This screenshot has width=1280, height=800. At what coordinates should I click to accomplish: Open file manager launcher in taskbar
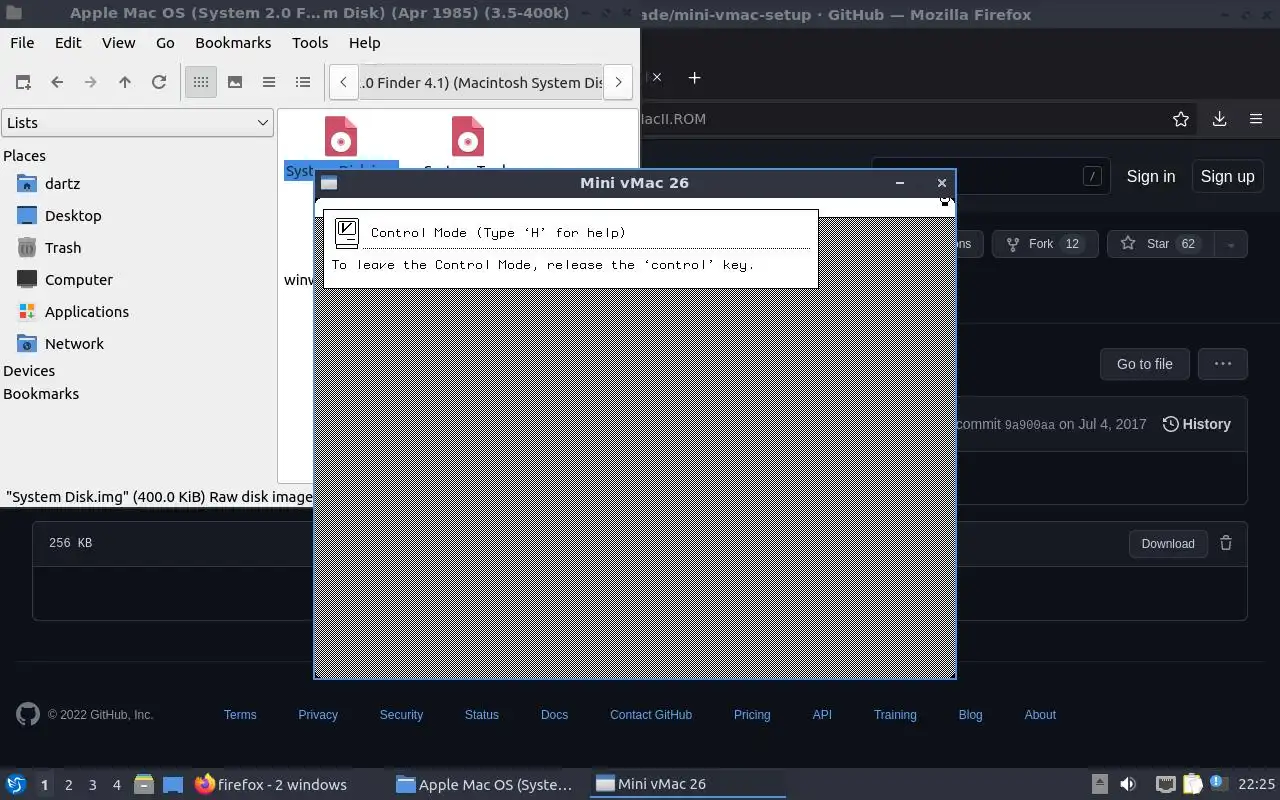click(144, 784)
